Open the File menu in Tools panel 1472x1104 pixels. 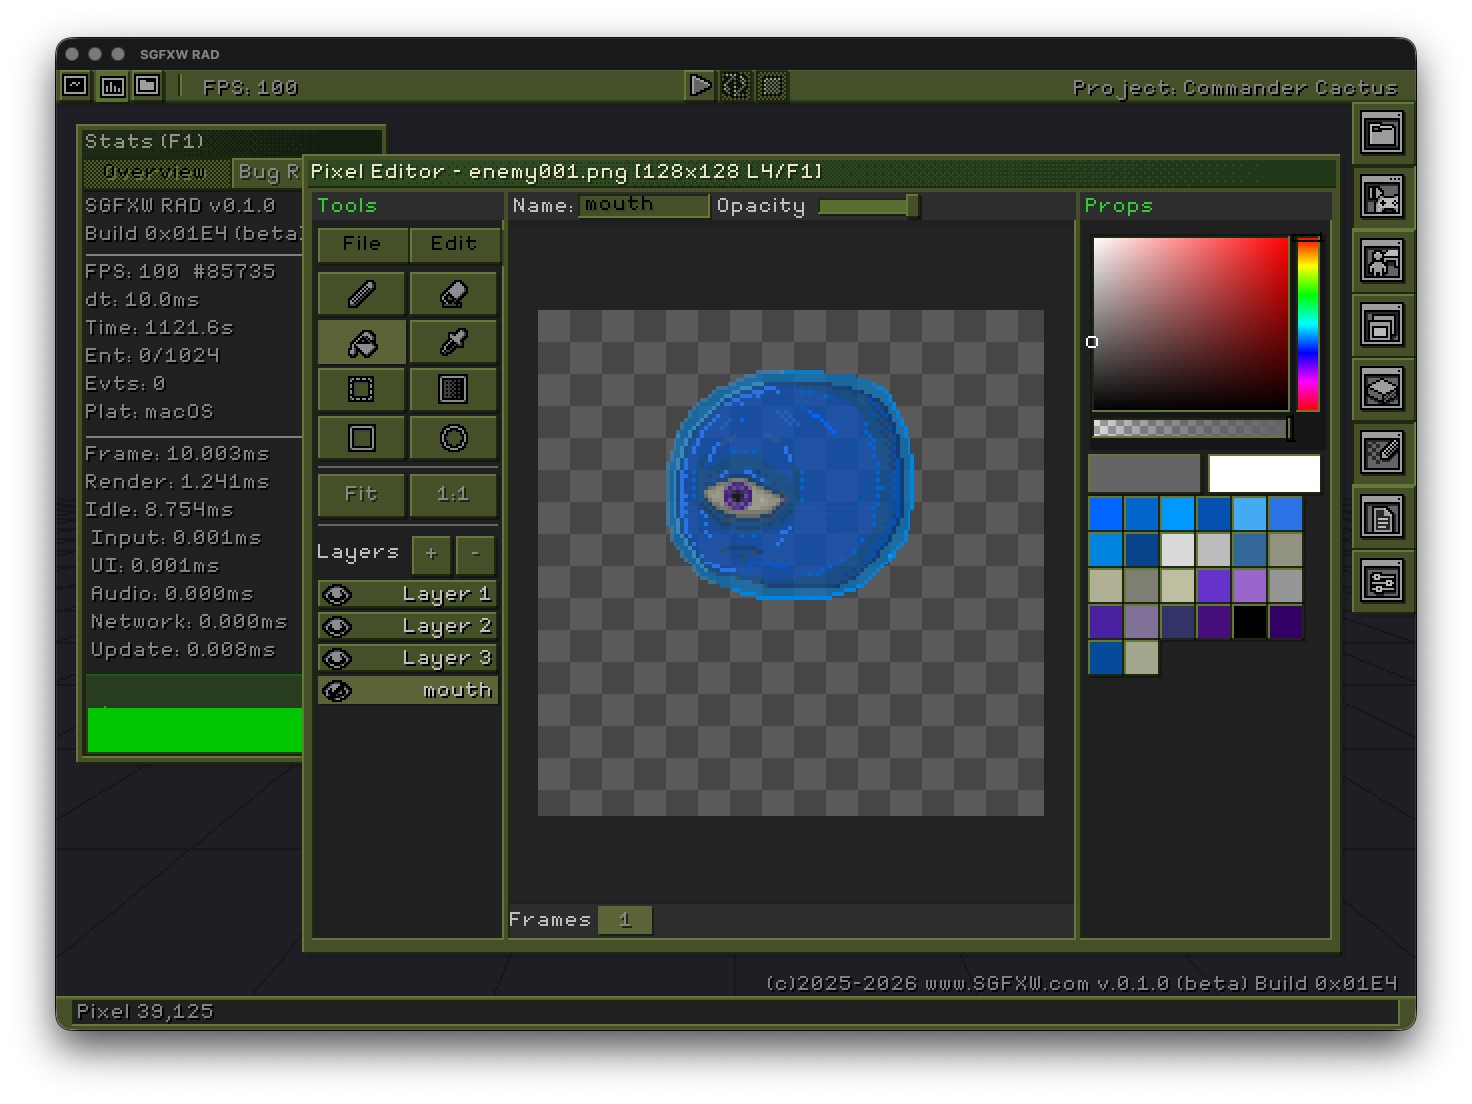coord(362,244)
